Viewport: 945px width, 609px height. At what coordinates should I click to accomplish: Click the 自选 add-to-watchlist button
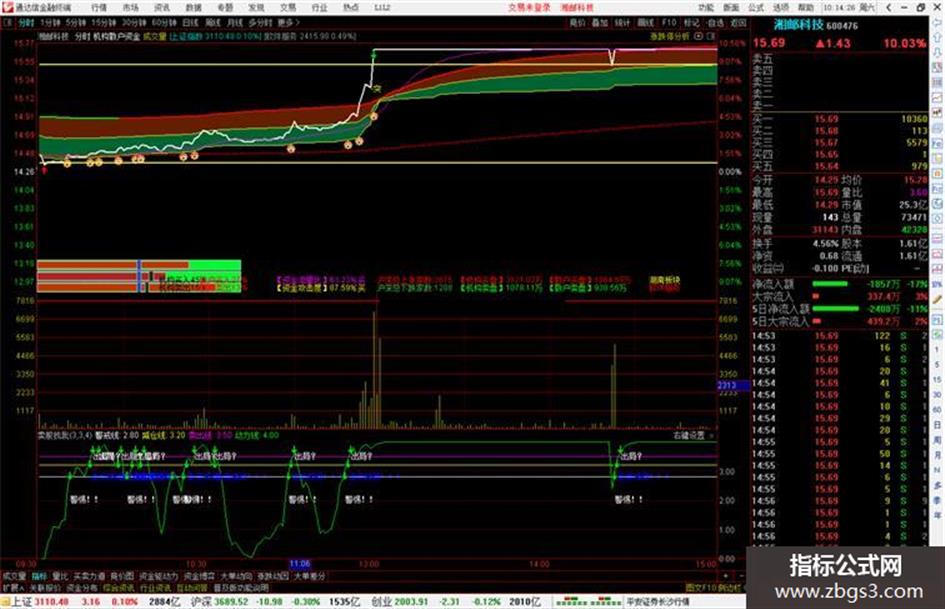coord(715,22)
